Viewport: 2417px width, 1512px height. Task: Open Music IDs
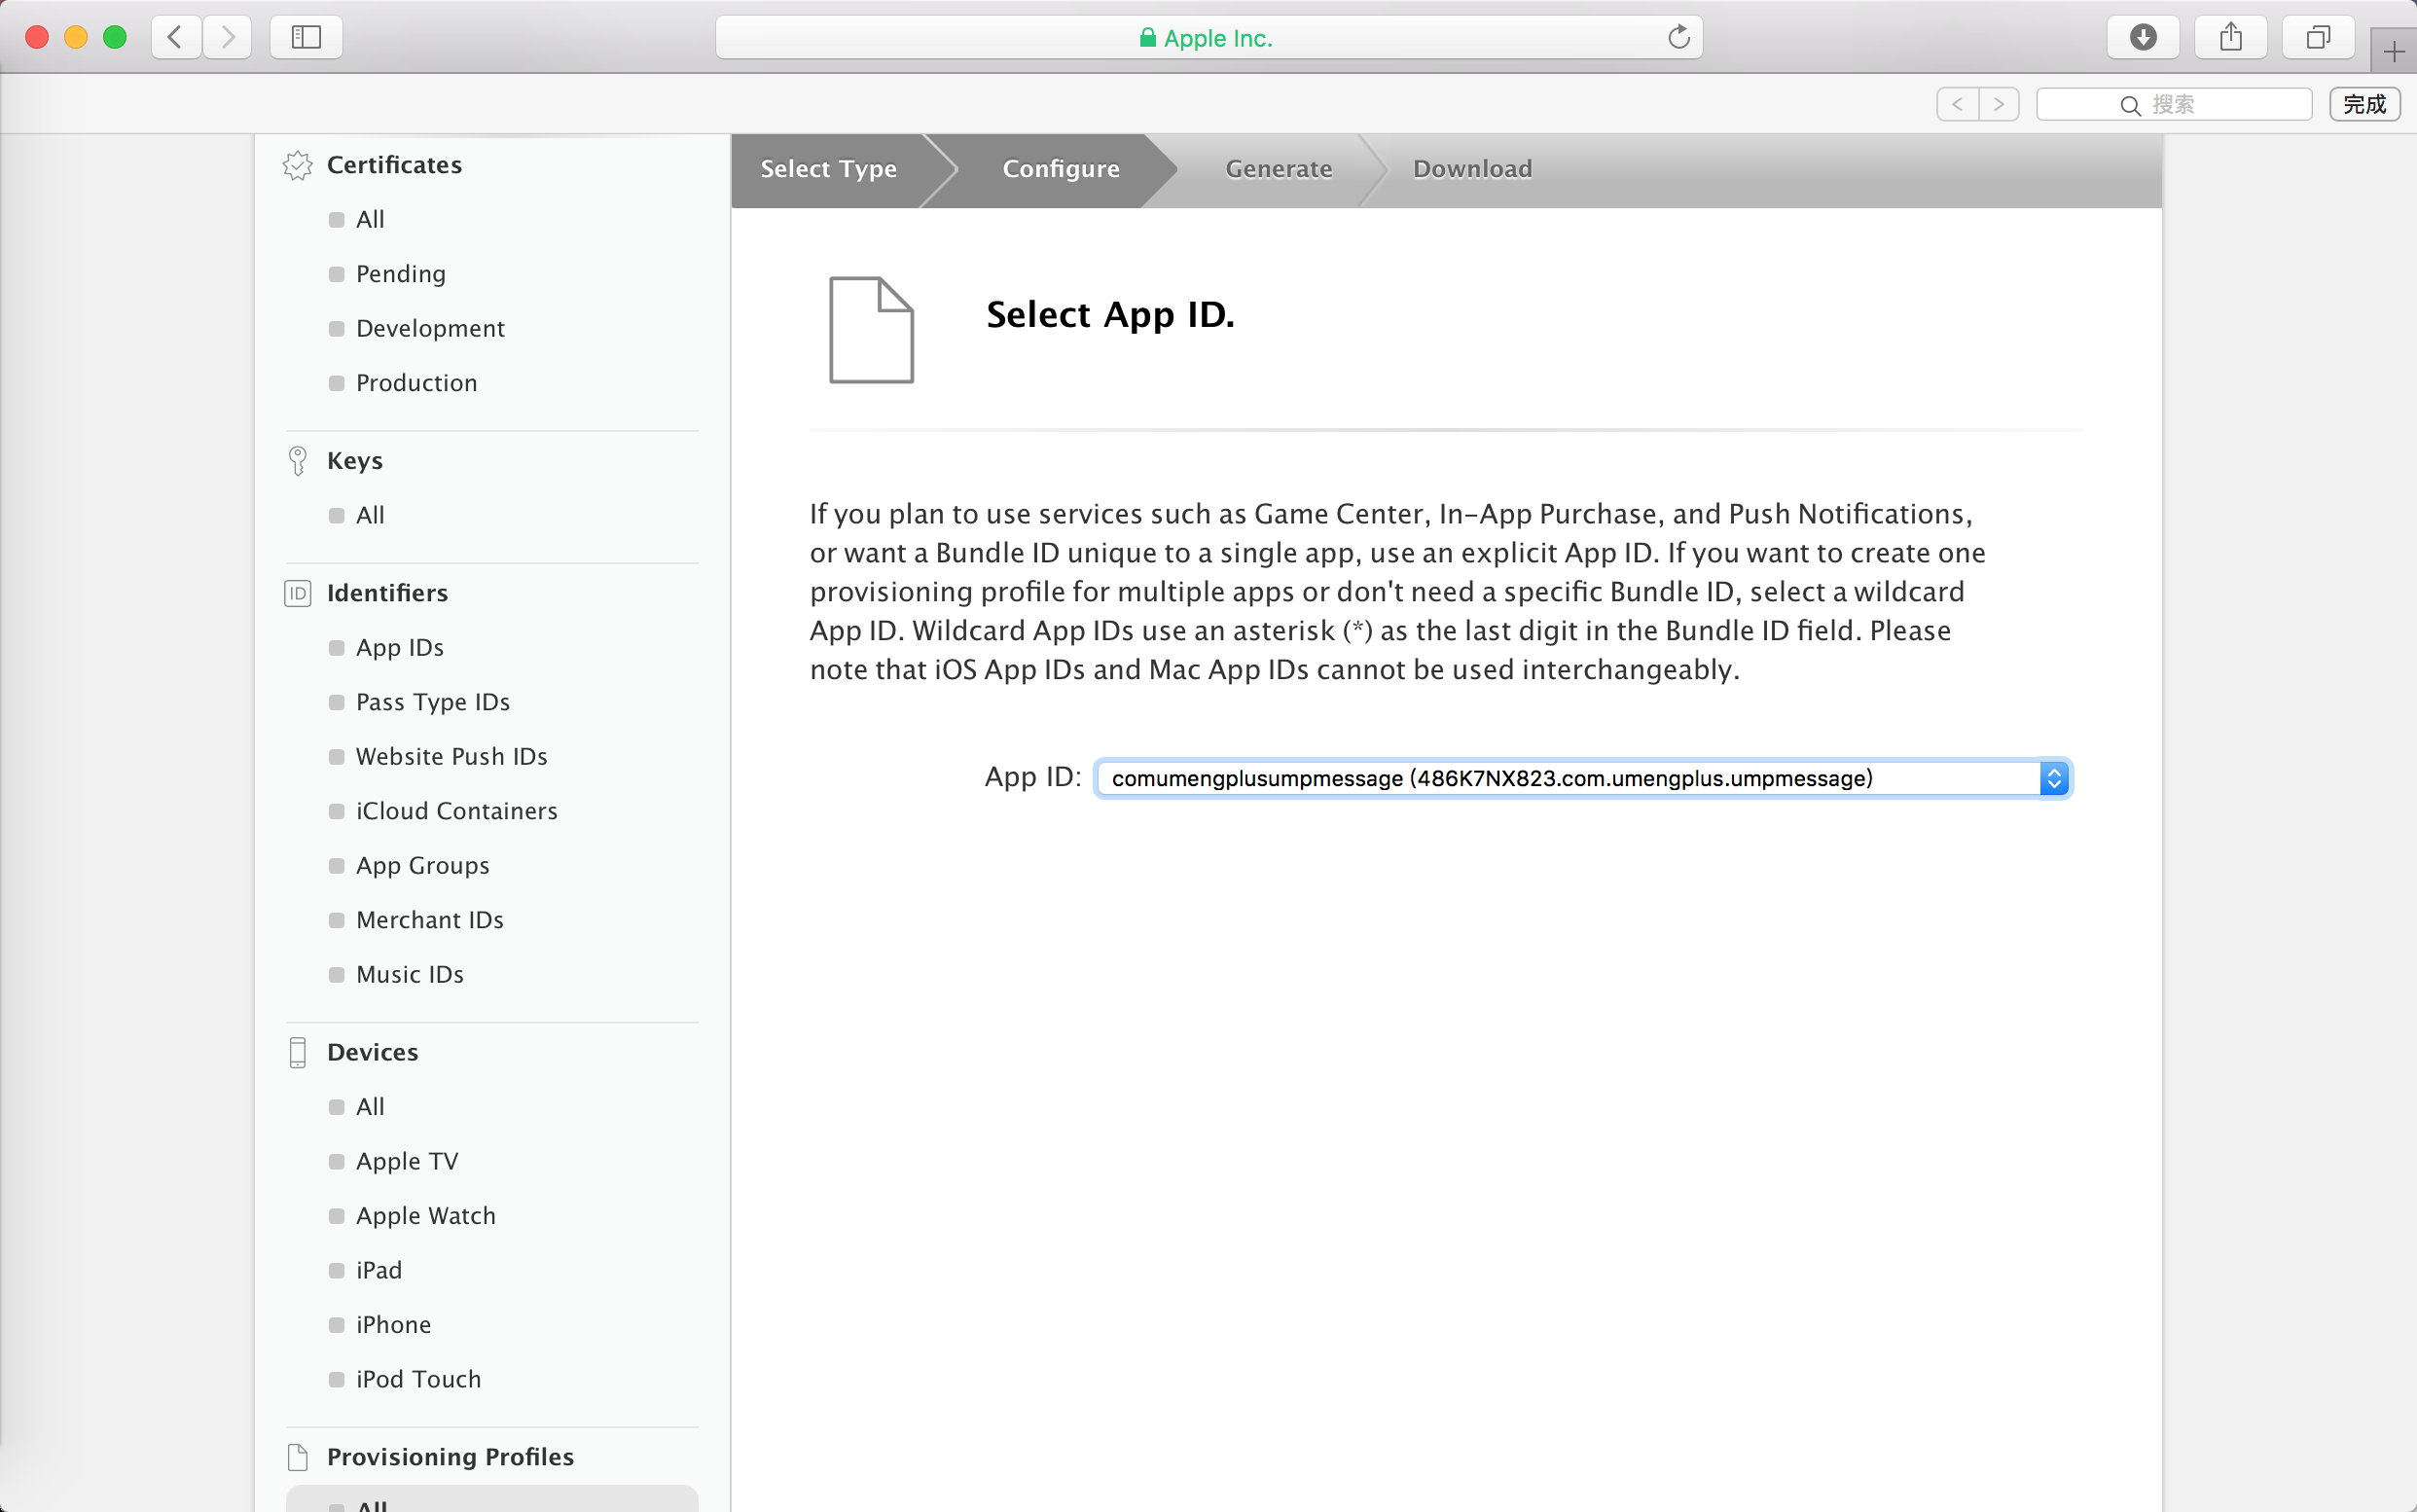coord(409,975)
